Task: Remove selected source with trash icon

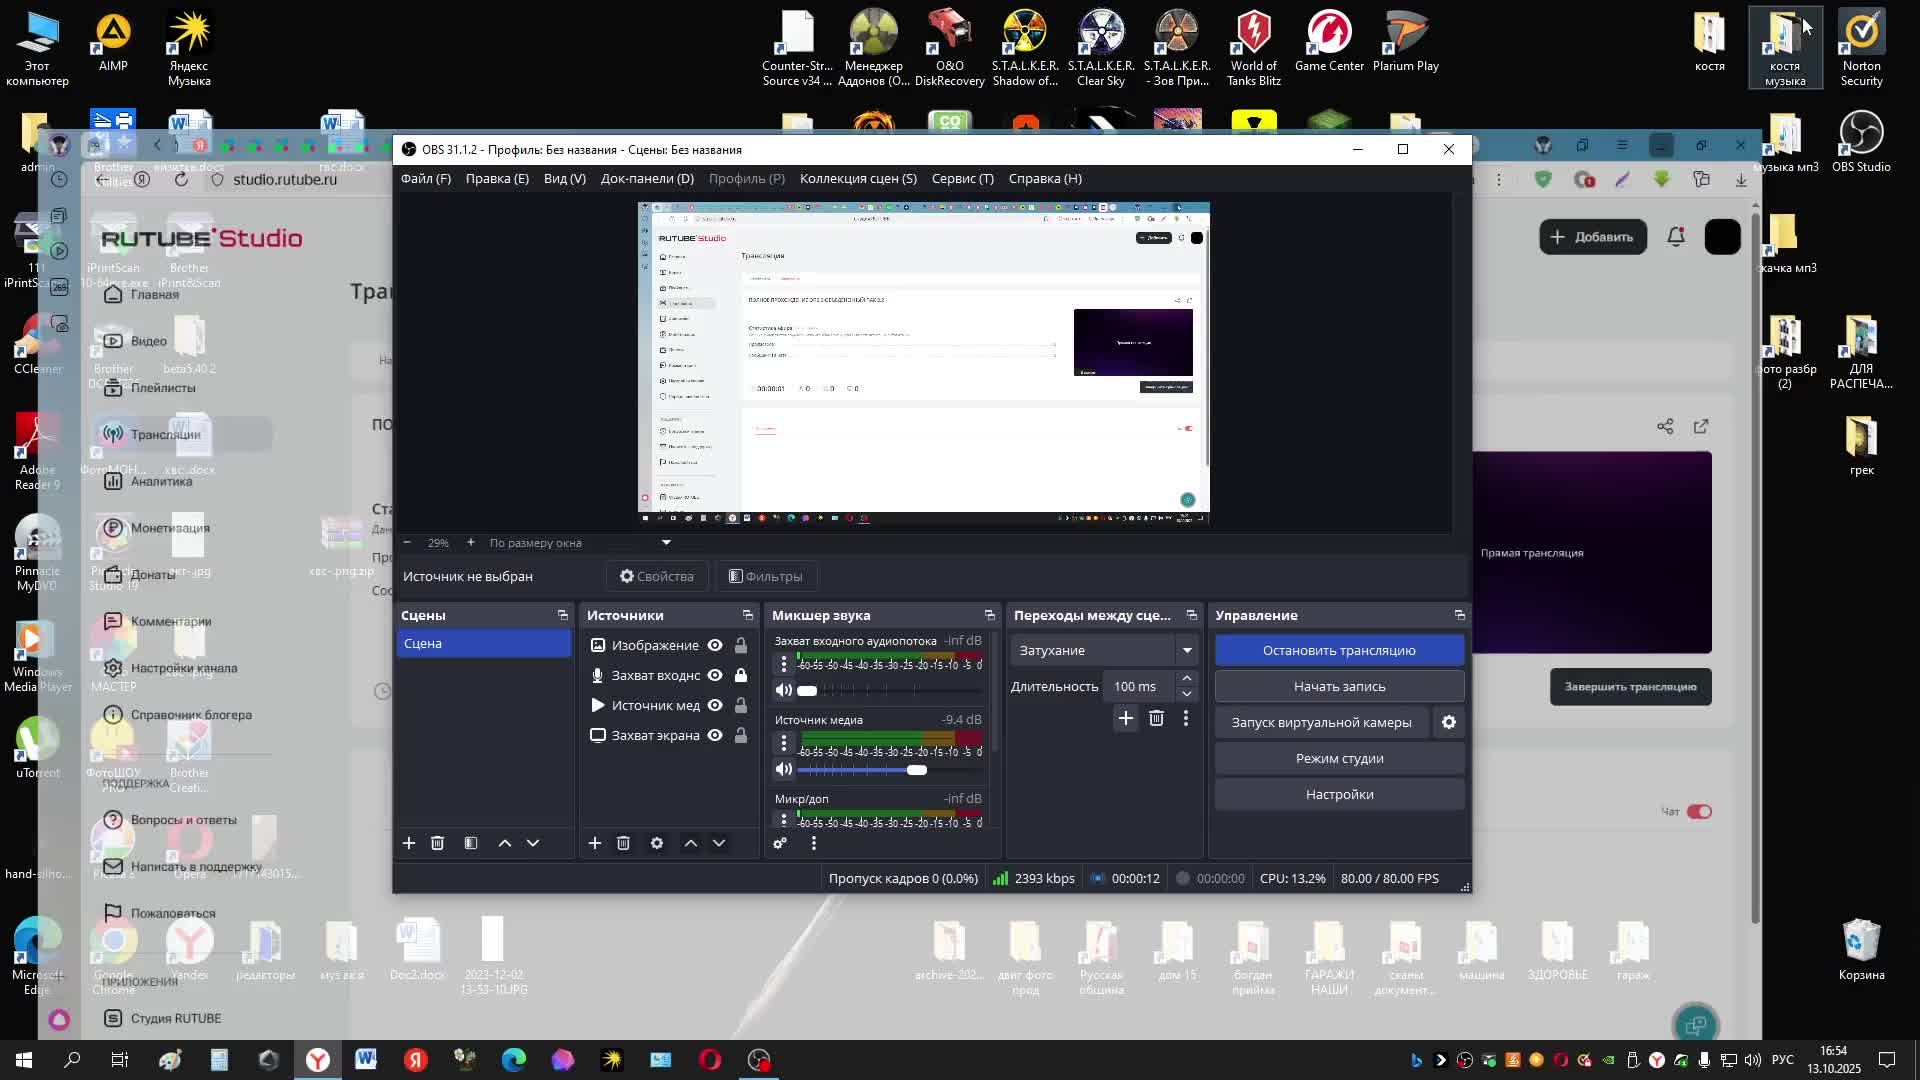Action: pyautogui.click(x=623, y=843)
